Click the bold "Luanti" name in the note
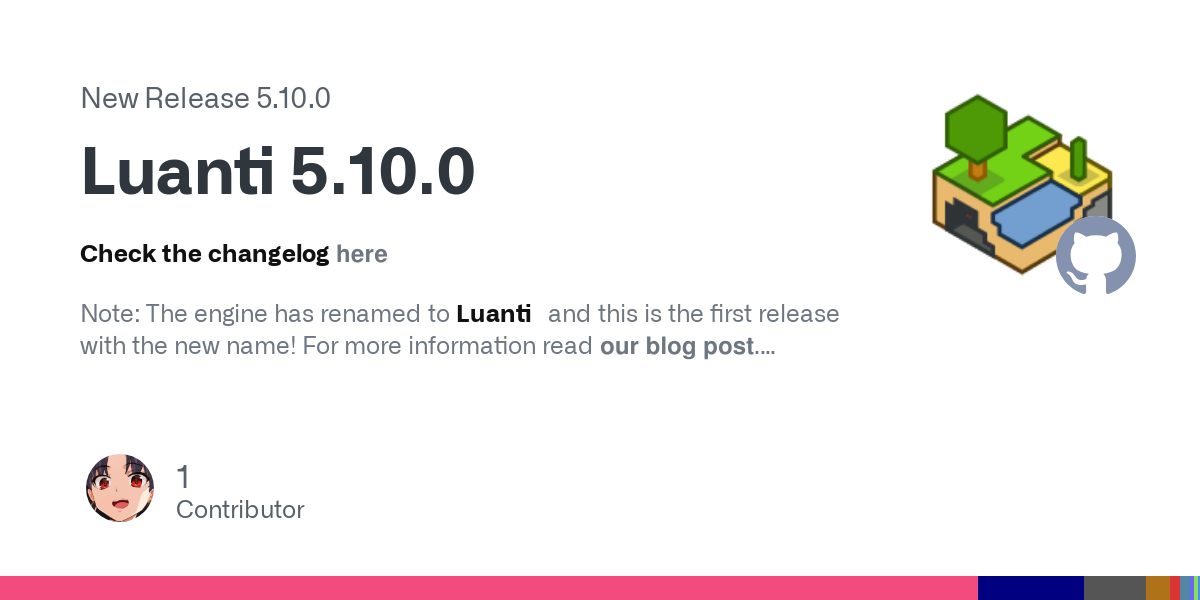This screenshot has height=600, width=1200. (493, 314)
